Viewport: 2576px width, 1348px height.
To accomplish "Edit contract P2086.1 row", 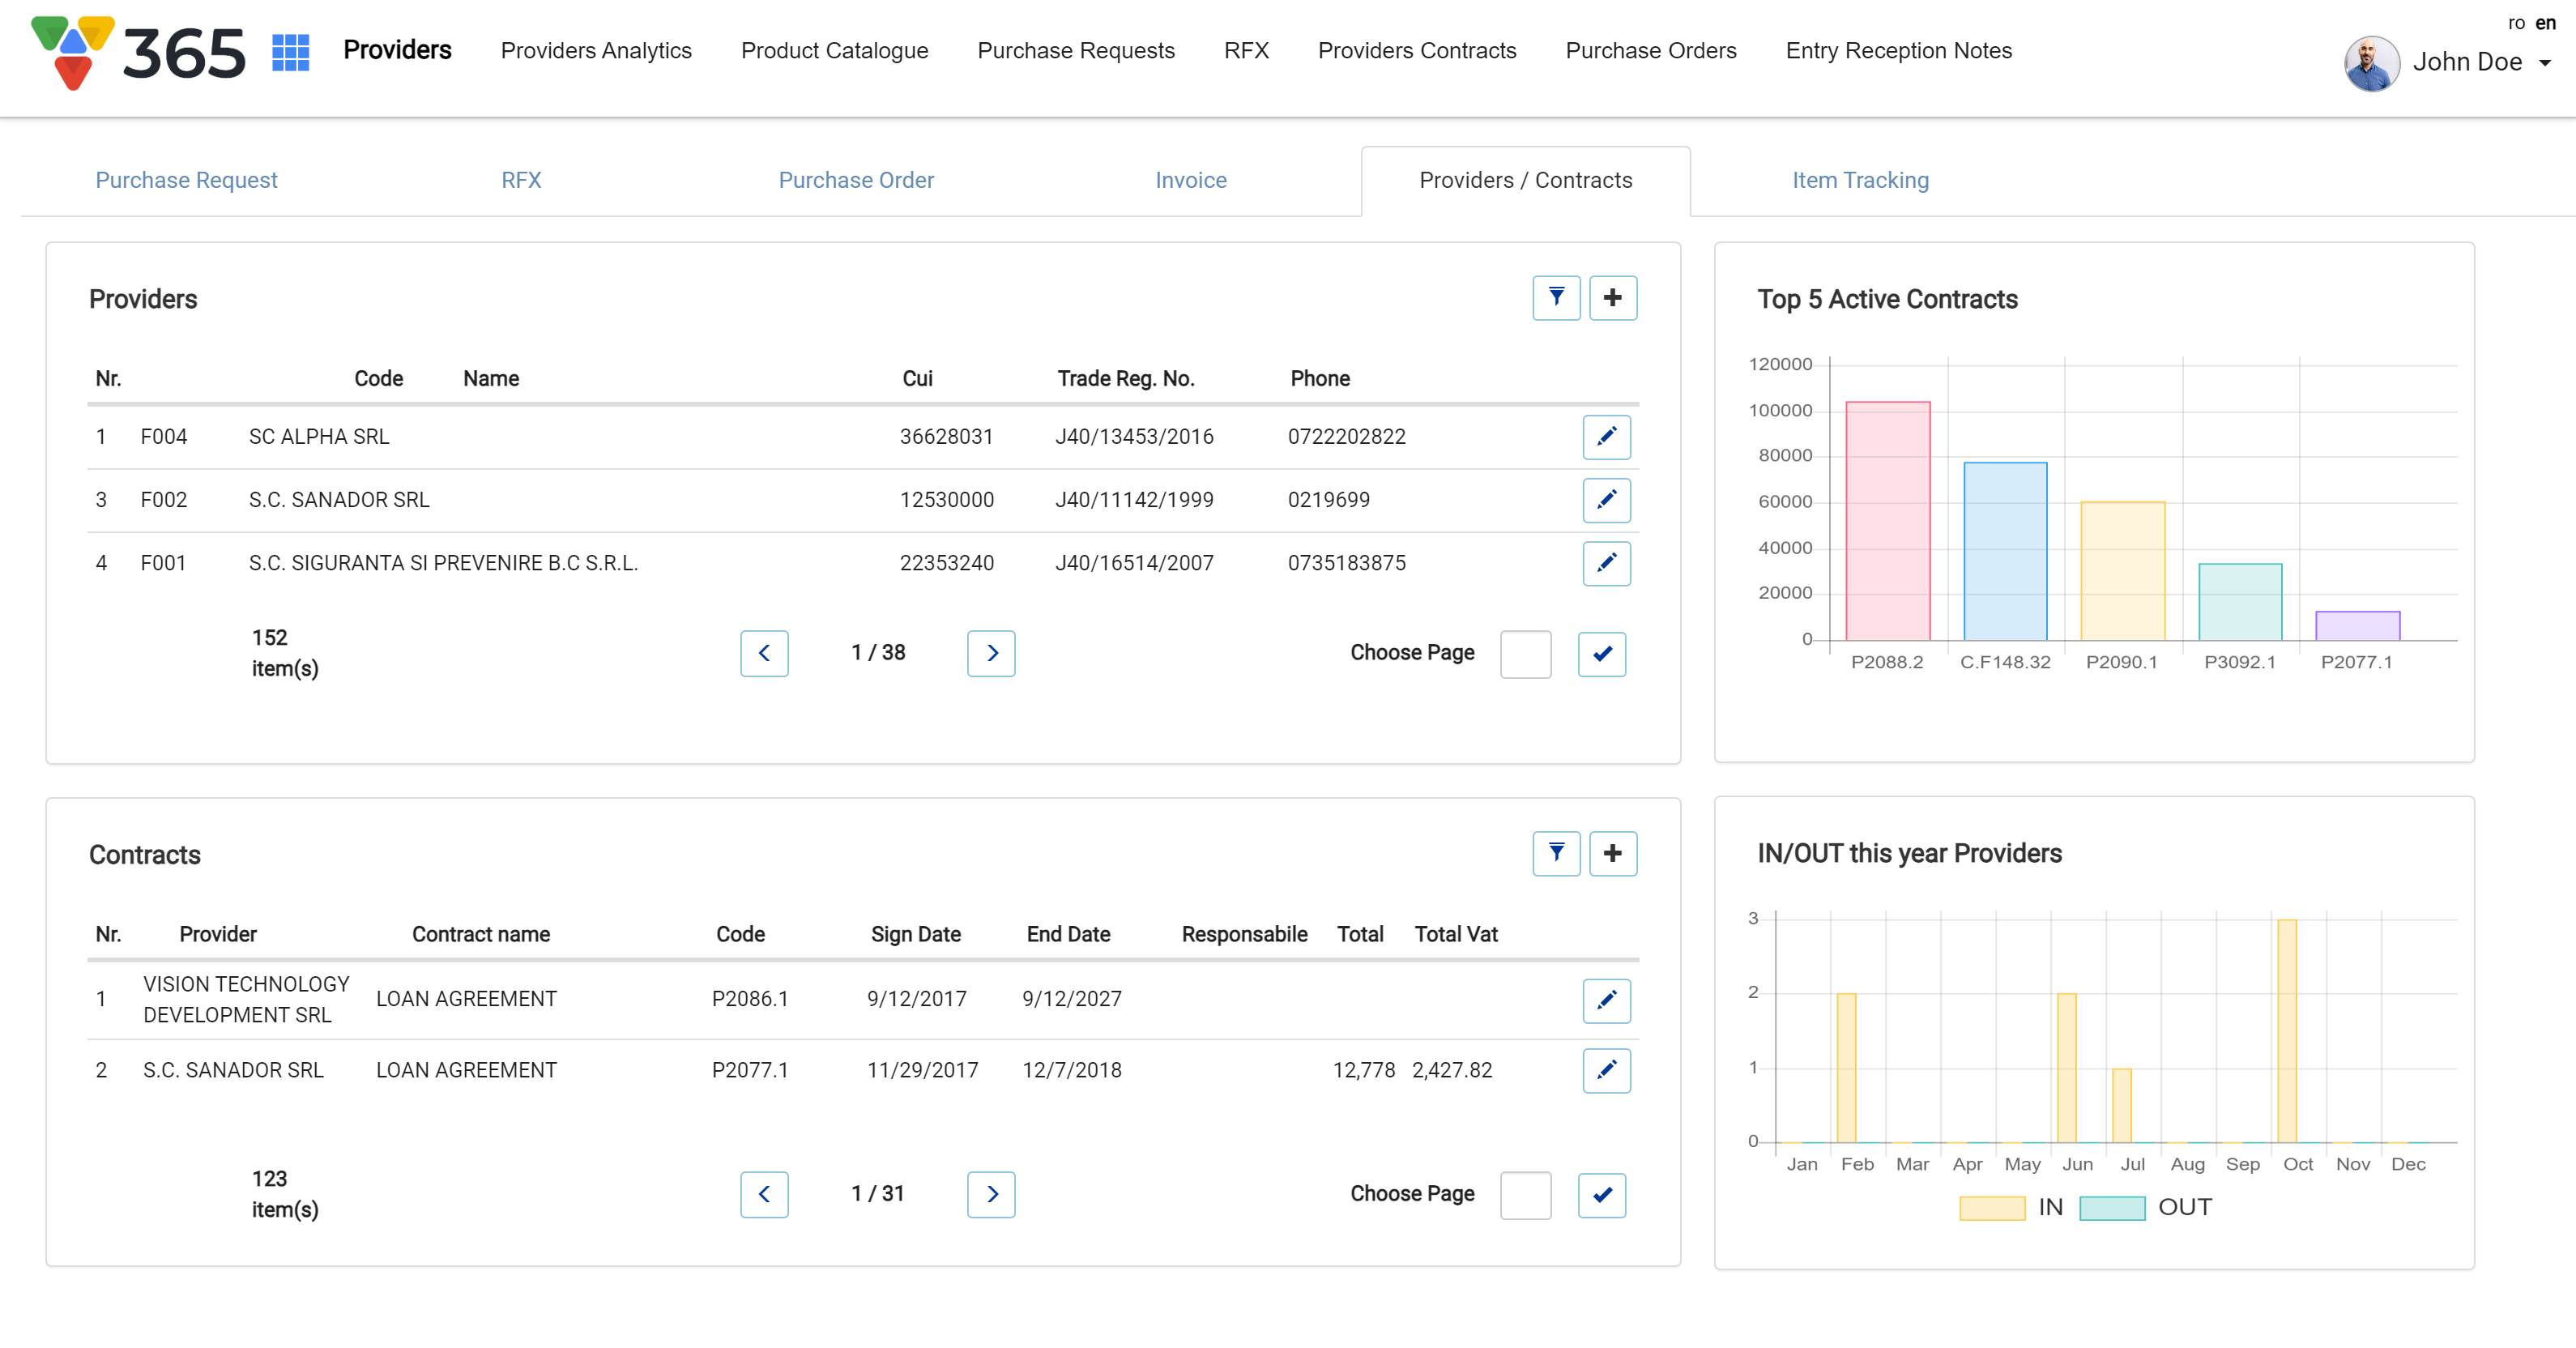I will 1606,1000.
